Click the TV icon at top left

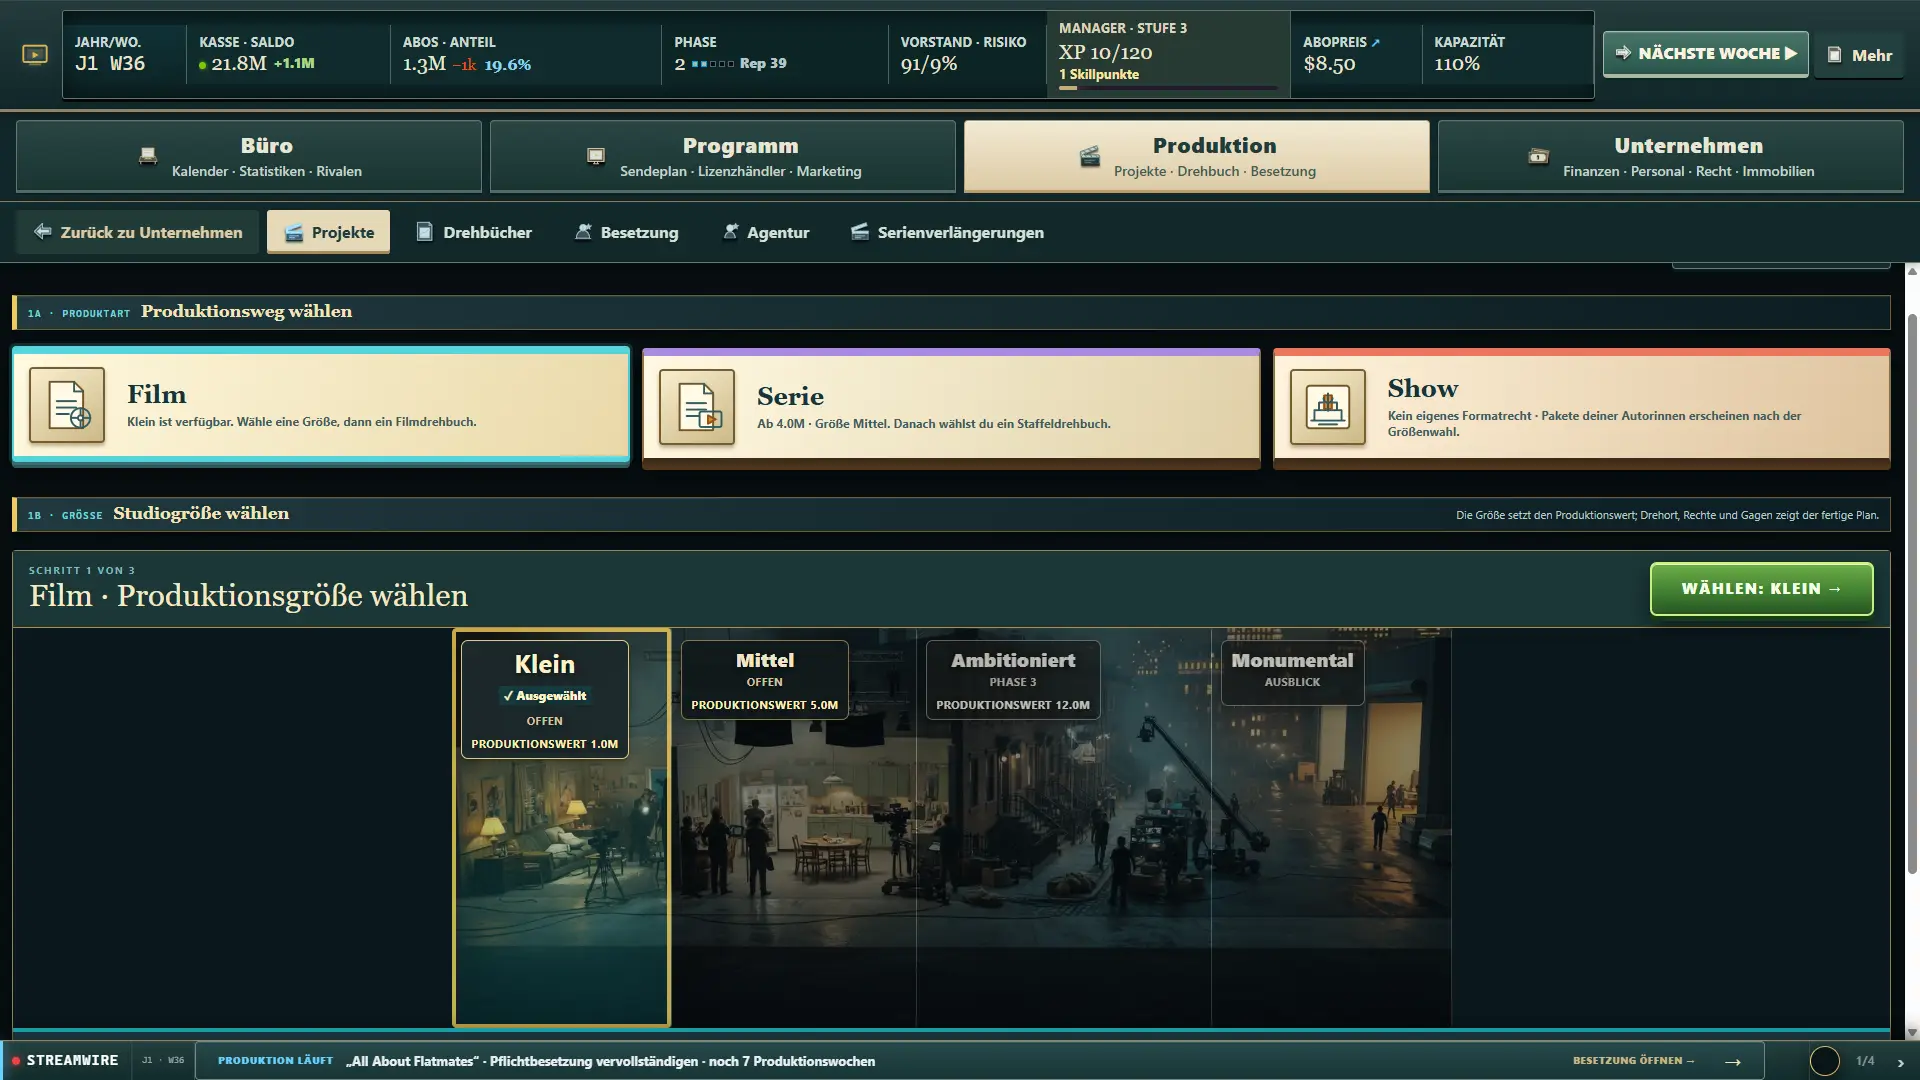pos(35,55)
